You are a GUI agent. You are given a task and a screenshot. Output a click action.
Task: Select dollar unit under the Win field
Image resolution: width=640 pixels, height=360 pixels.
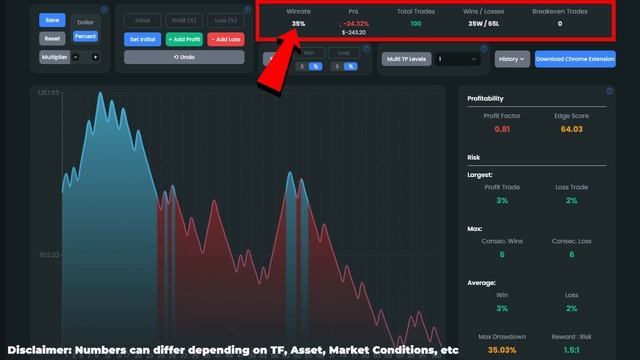pyautogui.click(x=302, y=67)
